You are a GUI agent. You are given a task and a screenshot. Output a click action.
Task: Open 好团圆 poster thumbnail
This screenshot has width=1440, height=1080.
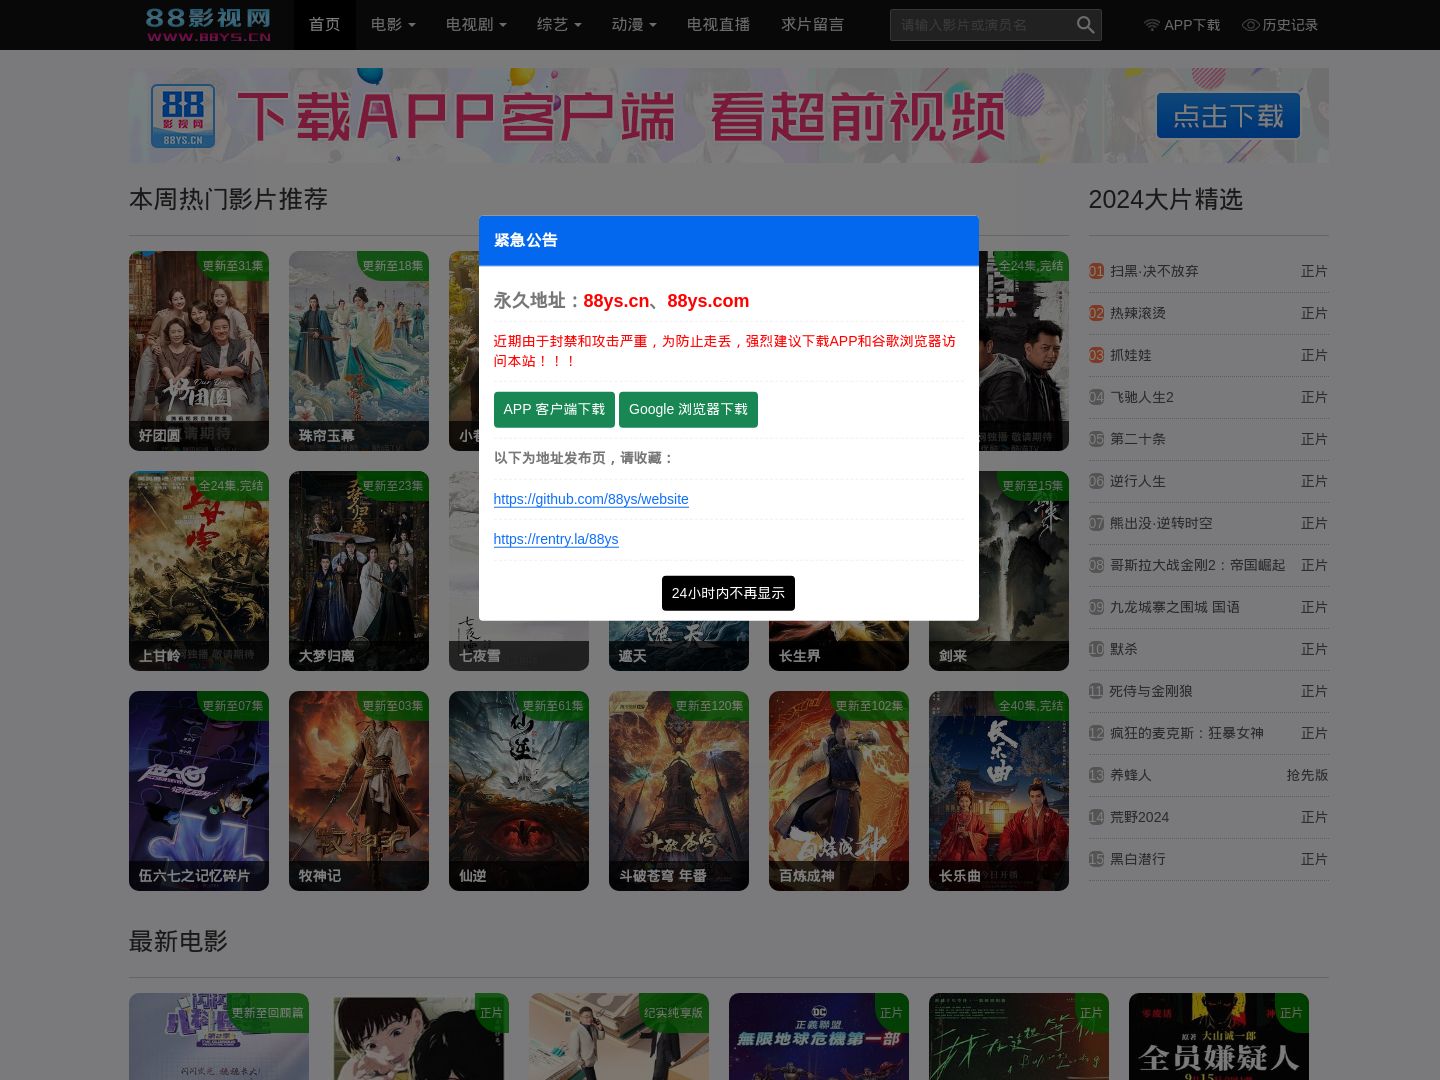199,351
